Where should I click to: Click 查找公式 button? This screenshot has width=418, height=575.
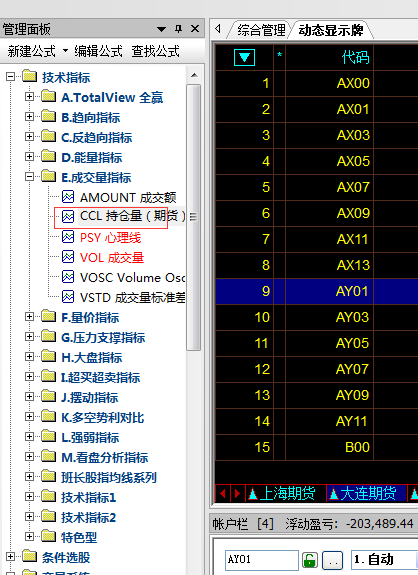pos(155,51)
